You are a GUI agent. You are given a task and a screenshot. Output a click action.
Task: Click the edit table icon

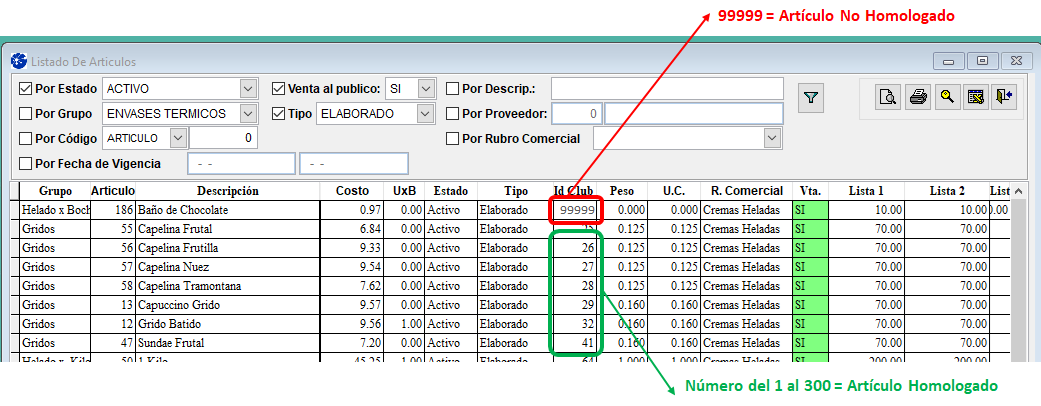click(975, 97)
